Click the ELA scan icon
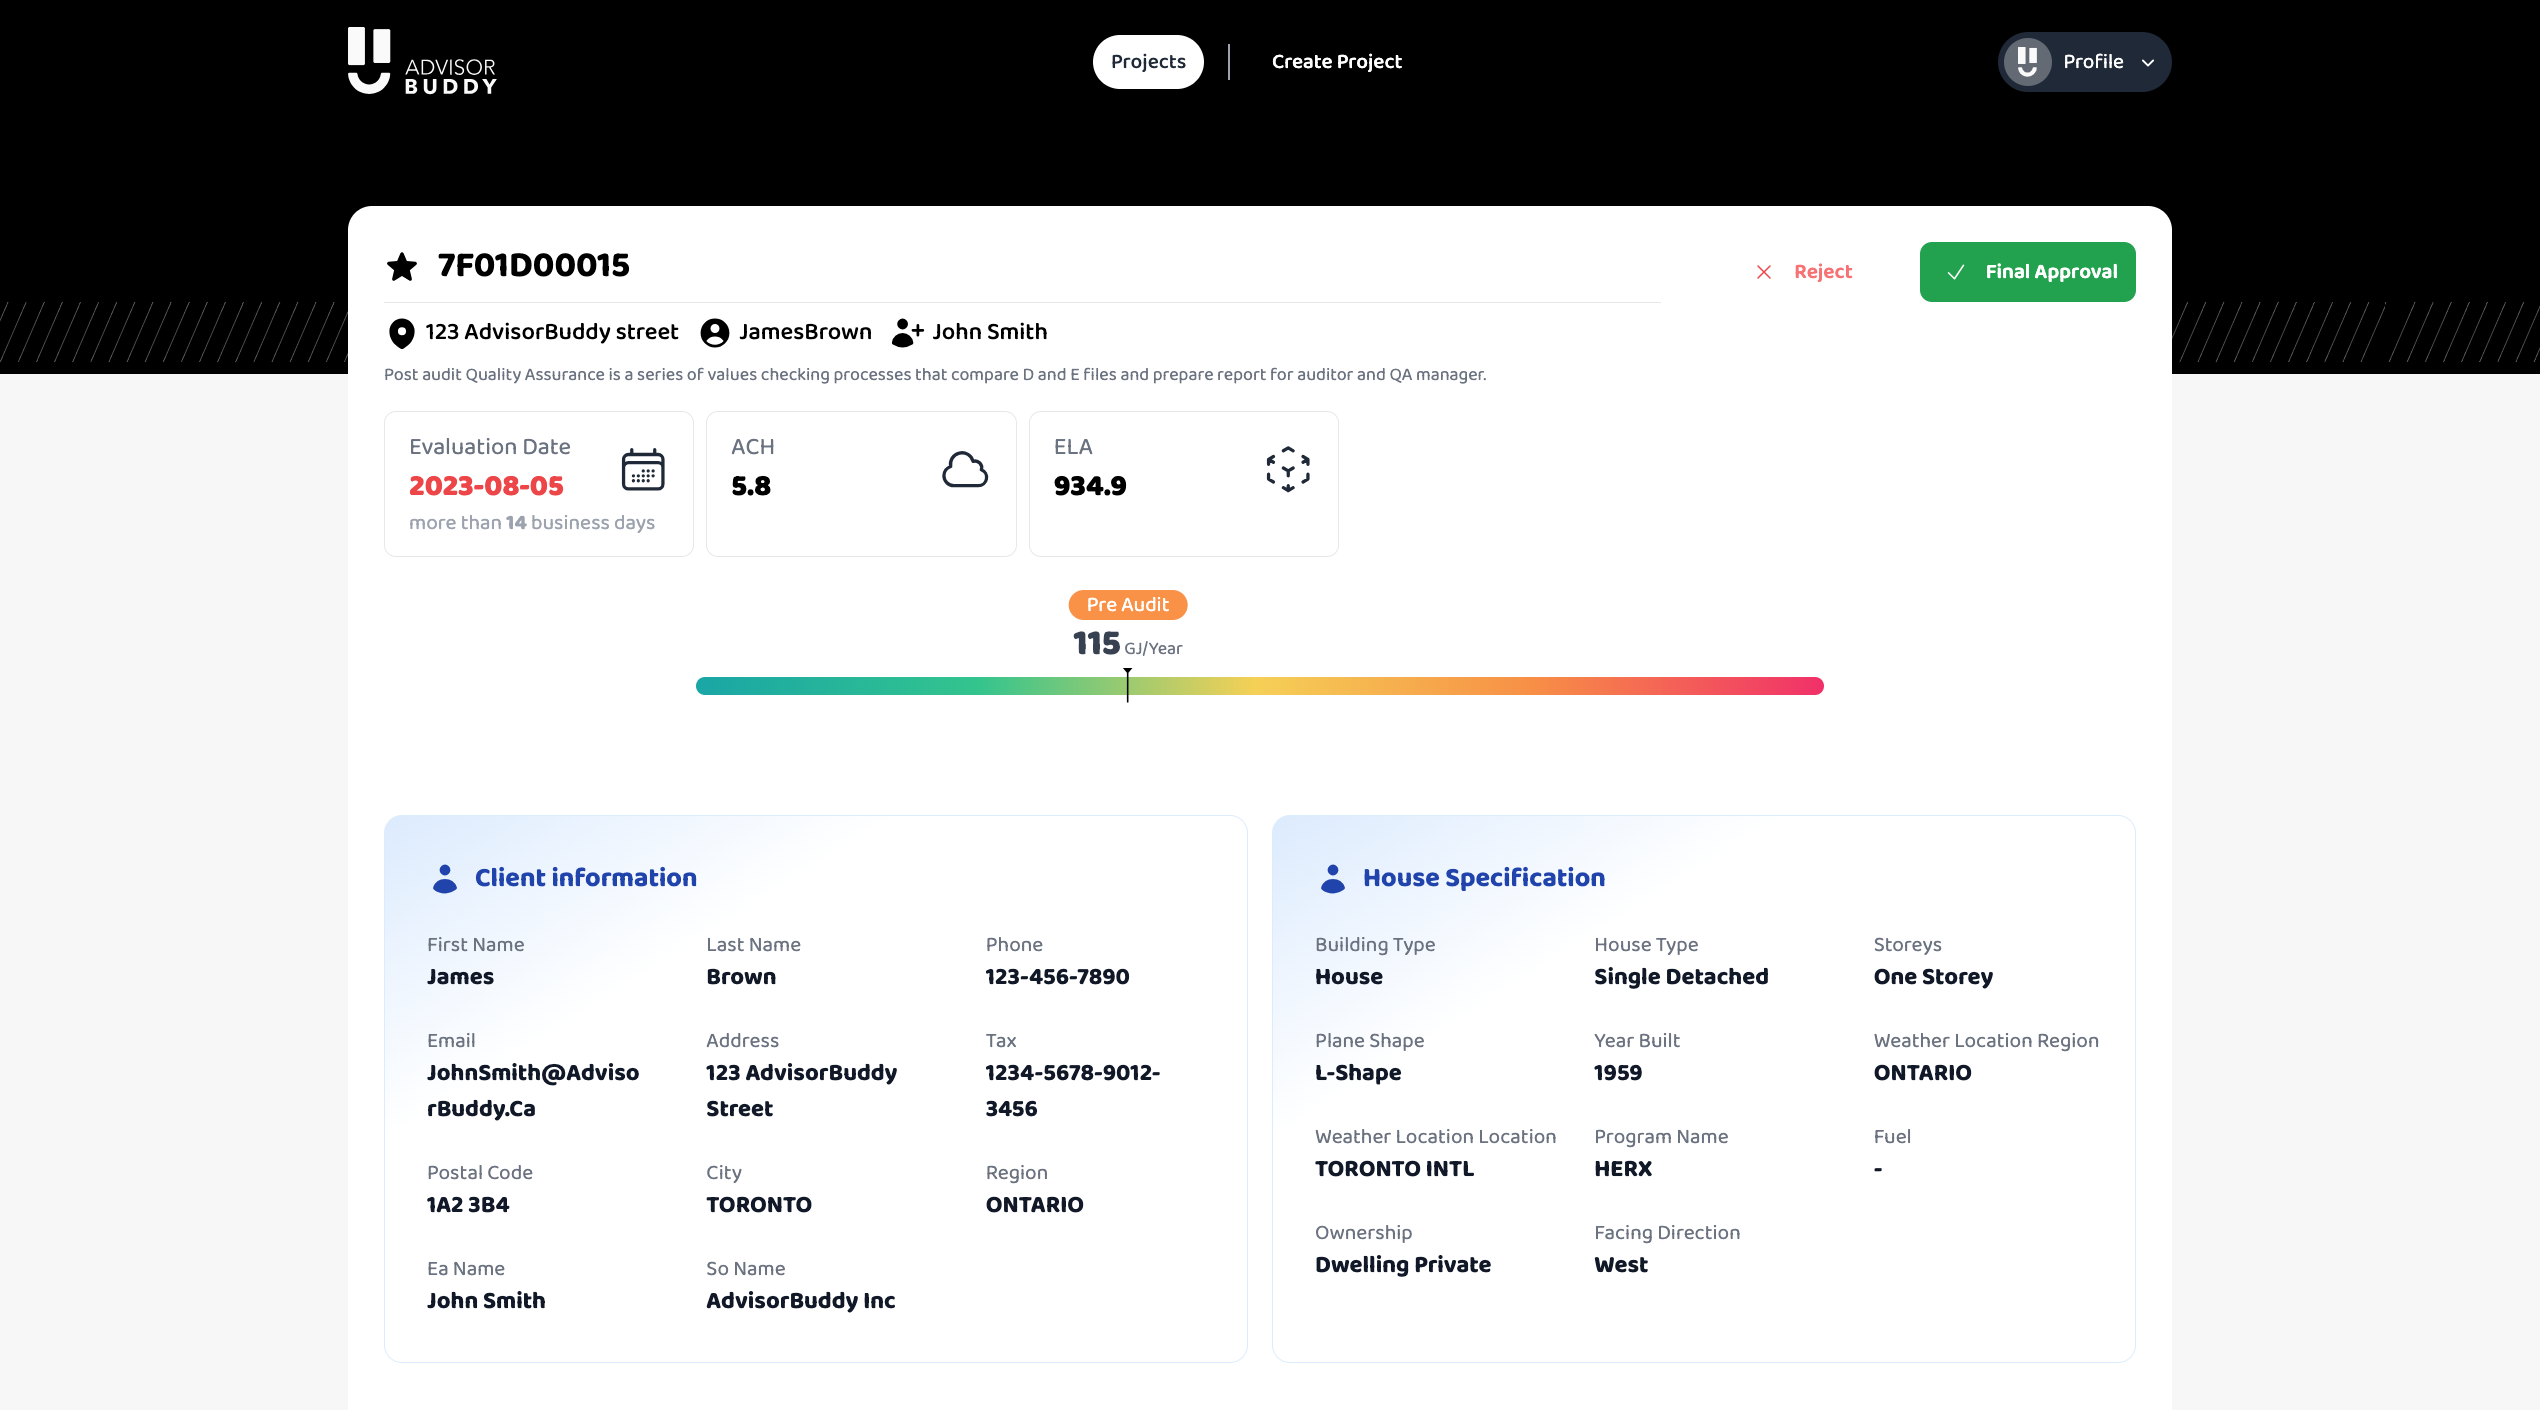This screenshot has width=2540, height=1410. coord(1287,469)
